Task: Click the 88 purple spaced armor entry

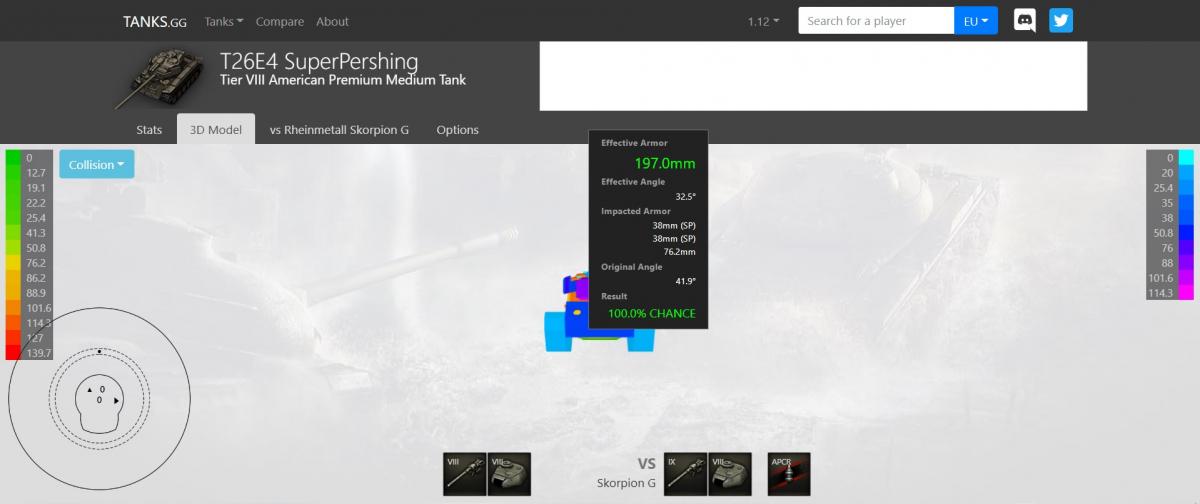Action: [1170, 262]
